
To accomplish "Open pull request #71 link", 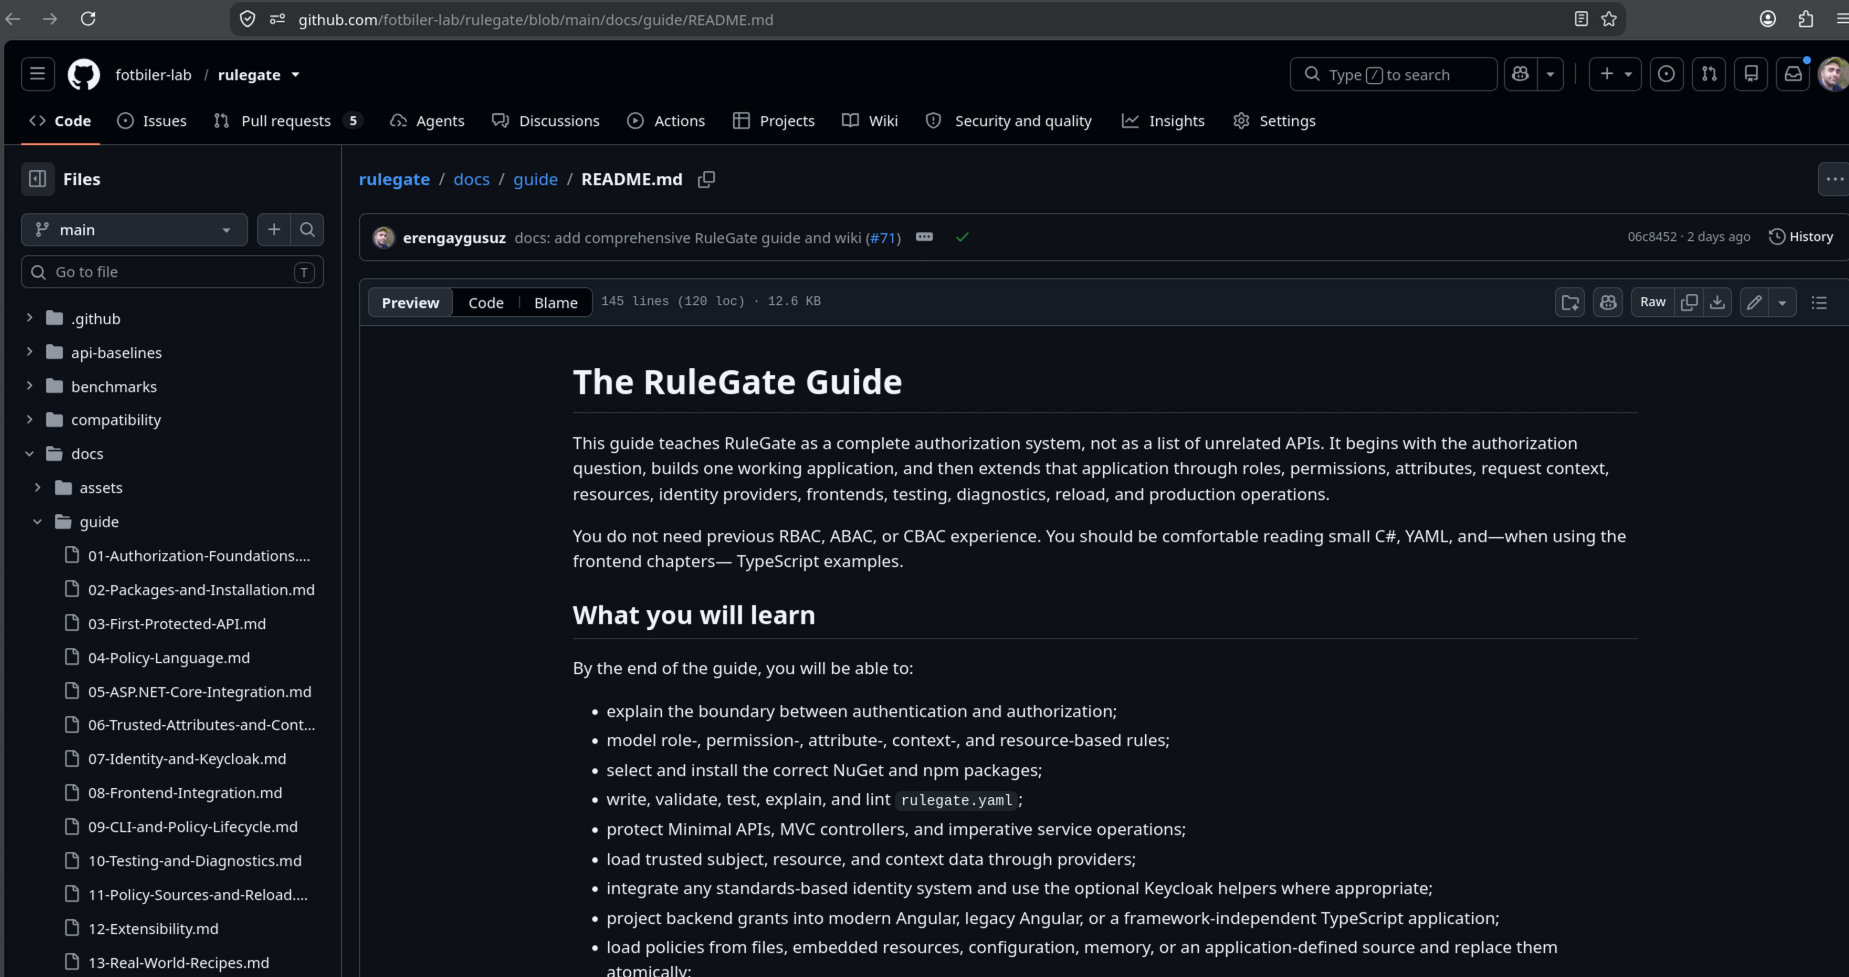I will click(x=883, y=237).
